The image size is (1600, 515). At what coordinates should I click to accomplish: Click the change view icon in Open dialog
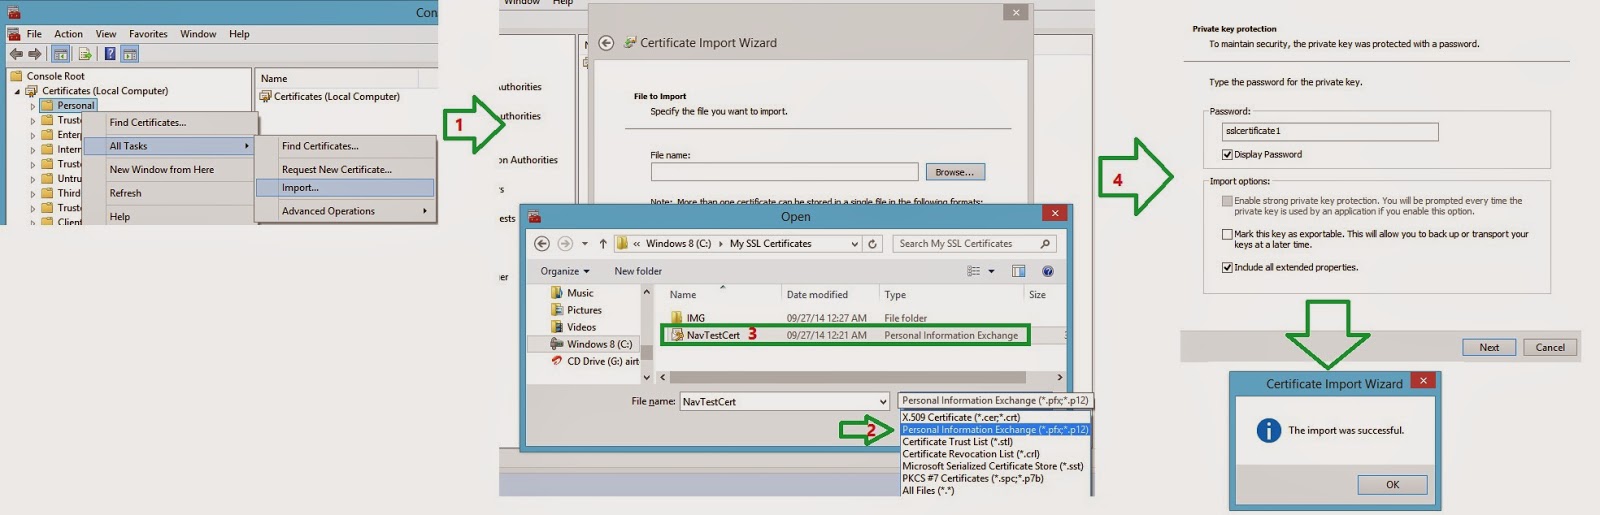(x=973, y=271)
